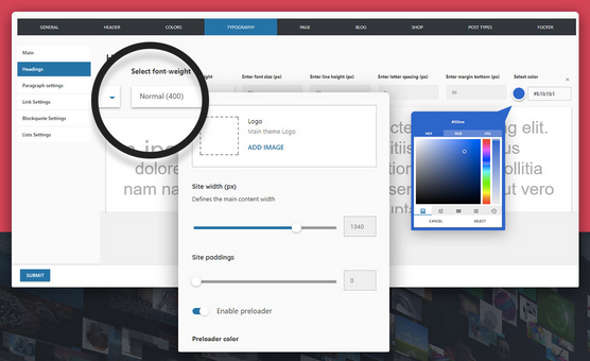Open Link Settings in the sidebar
590x361 pixels.
54,102
